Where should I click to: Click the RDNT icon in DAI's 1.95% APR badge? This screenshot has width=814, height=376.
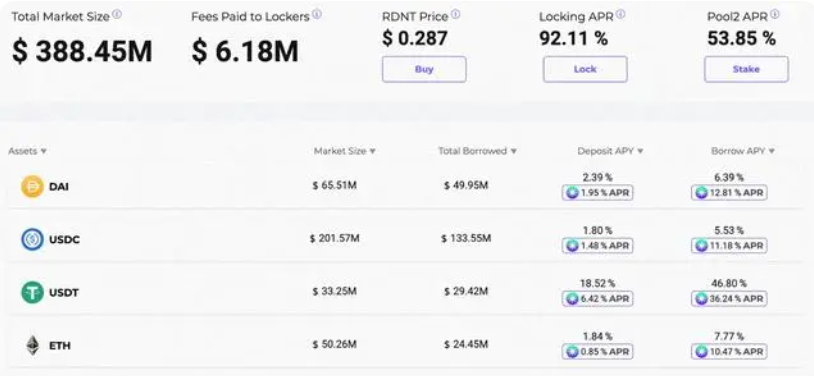pyautogui.click(x=572, y=193)
